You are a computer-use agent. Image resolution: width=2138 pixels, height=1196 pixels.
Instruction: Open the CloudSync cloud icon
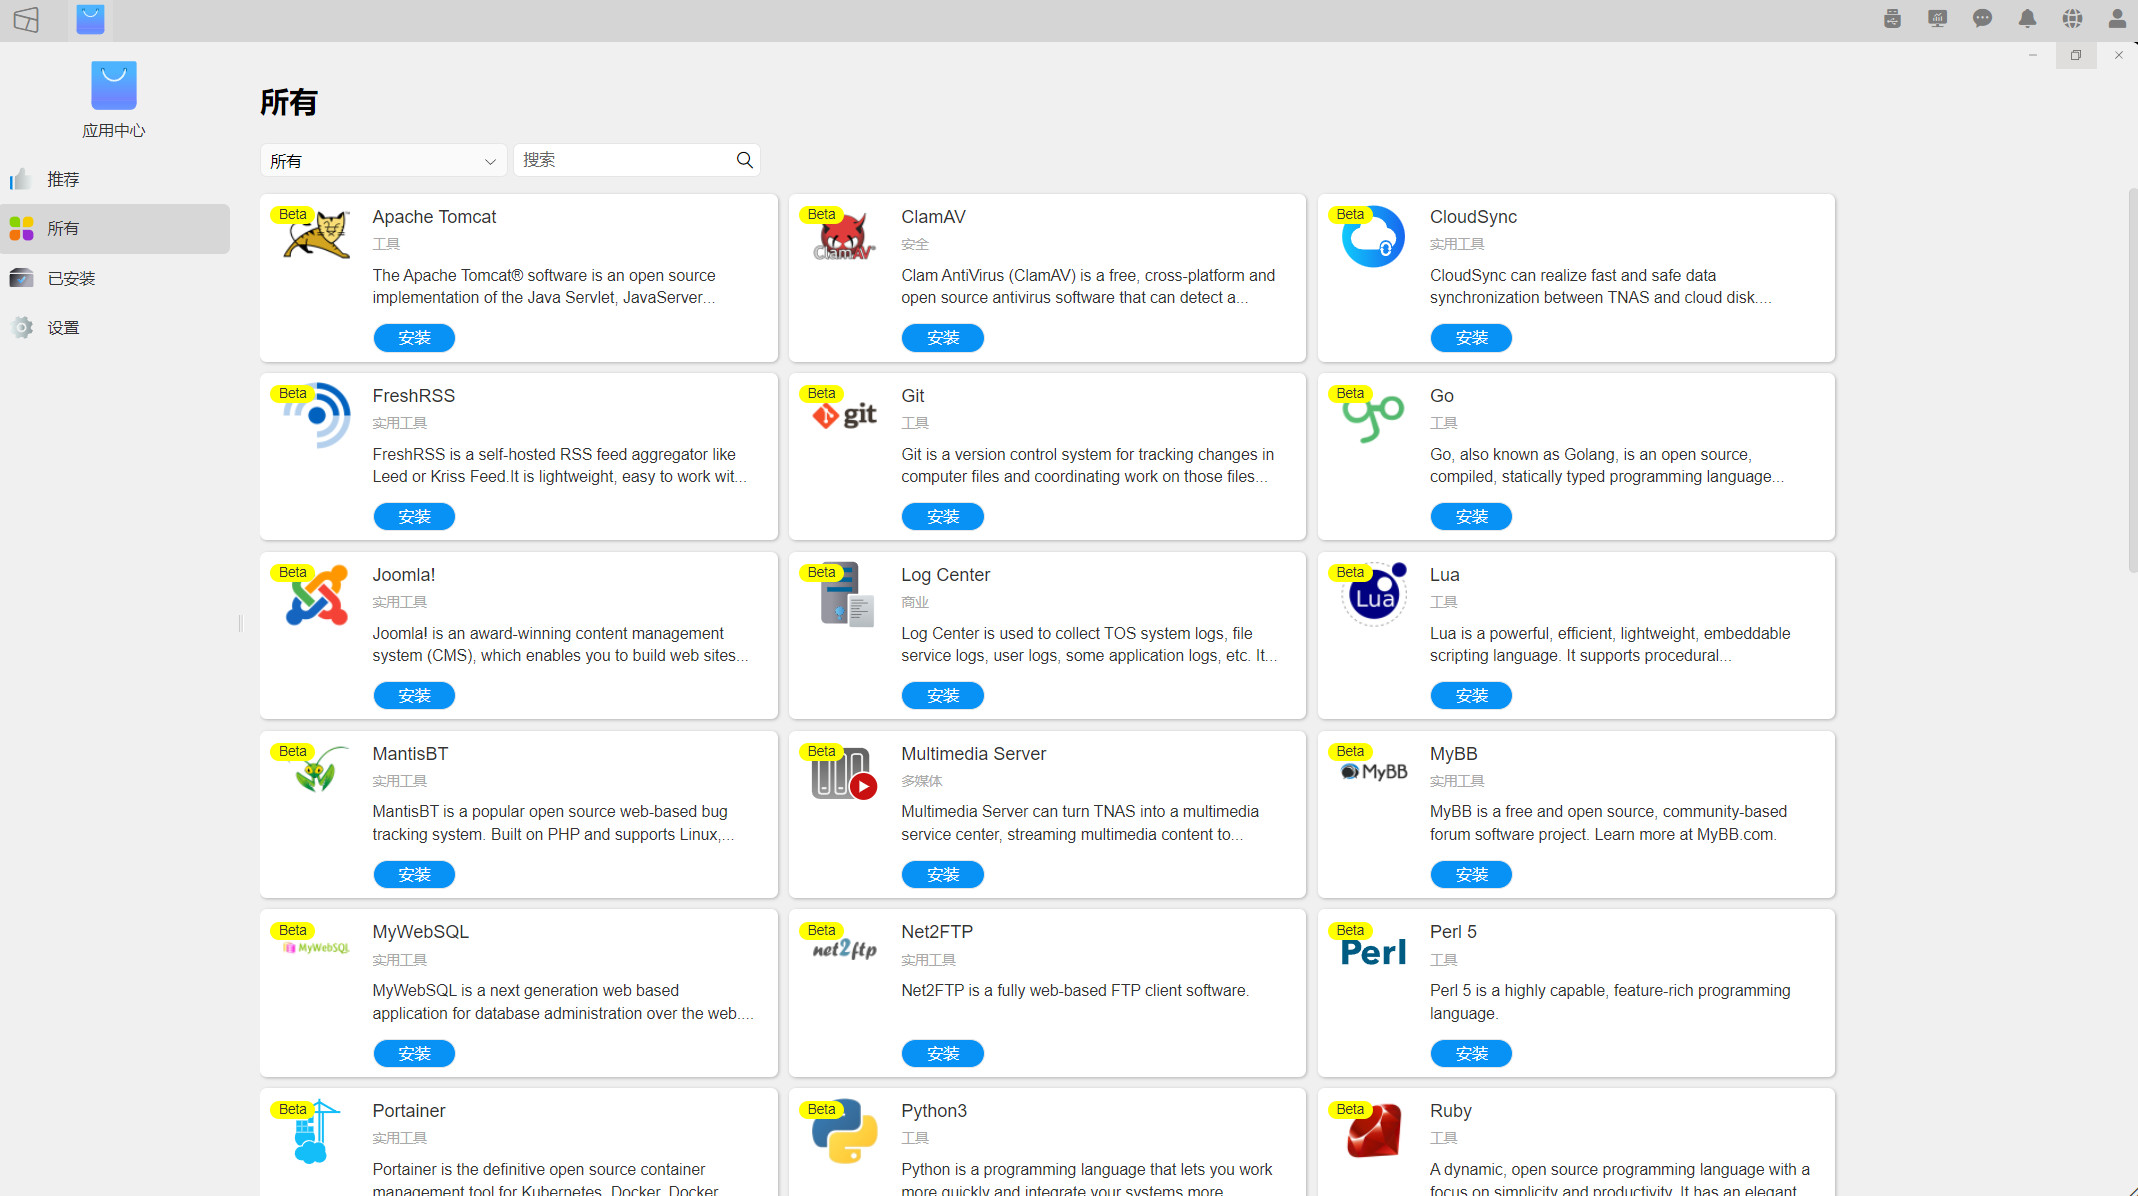click(x=1373, y=237)
